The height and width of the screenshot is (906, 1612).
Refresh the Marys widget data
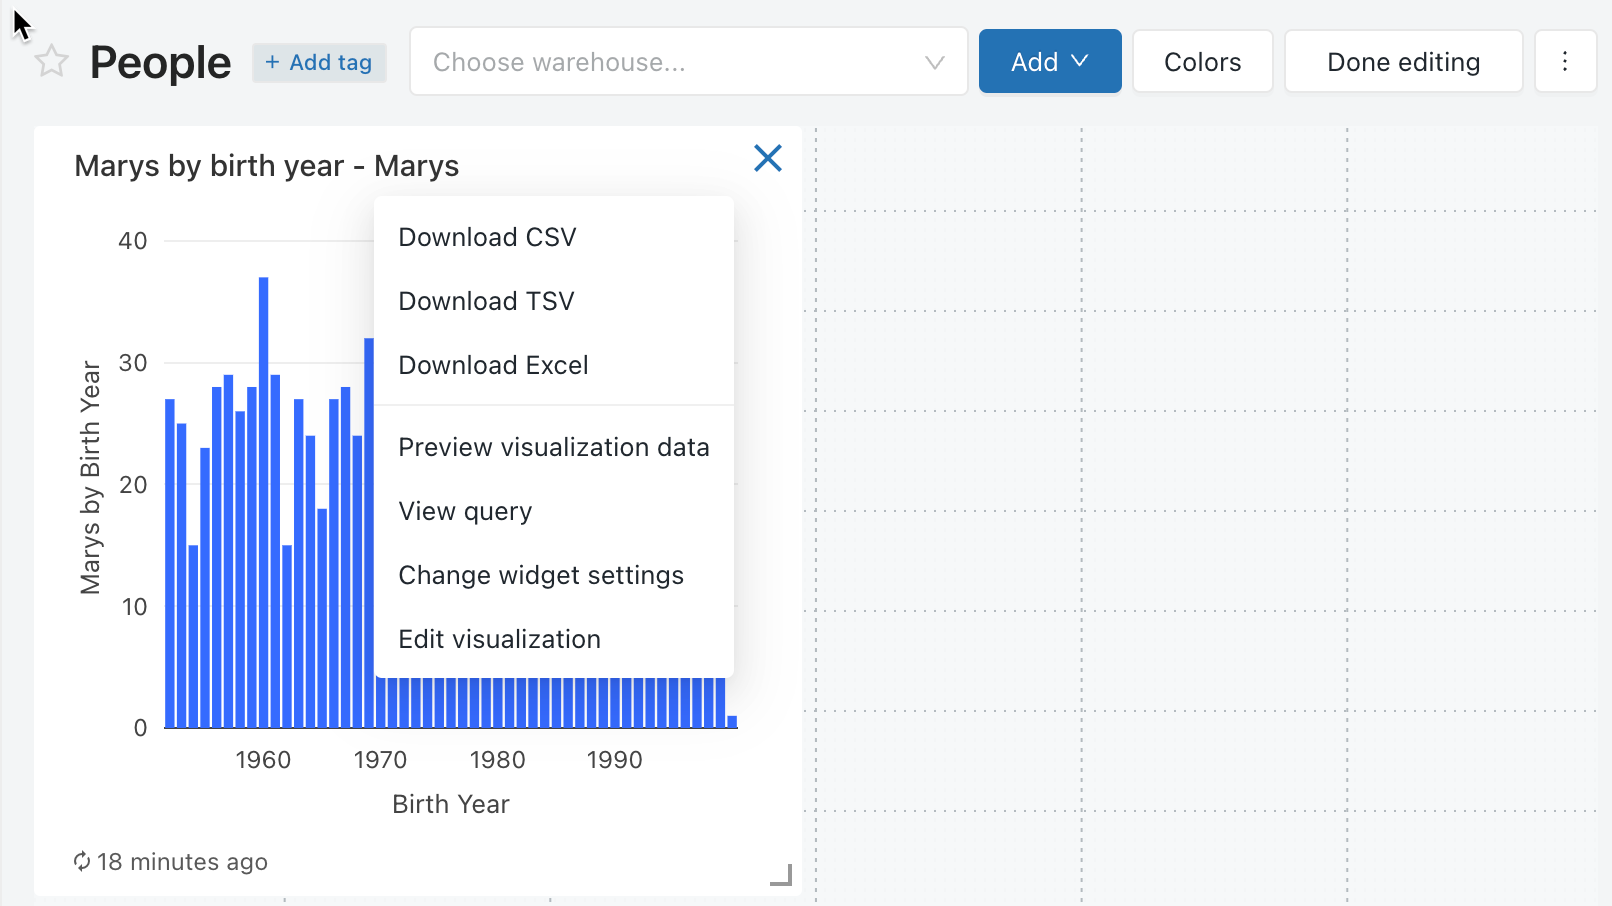point(82,861)
